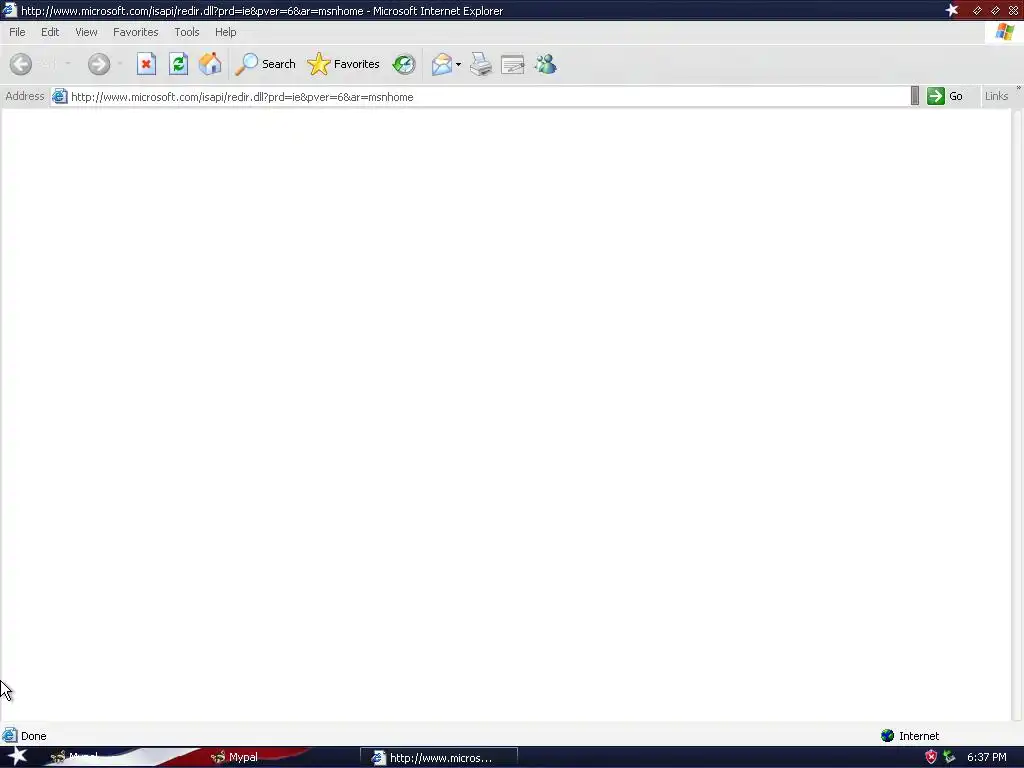Open the Favorites pane with the star button
The width and height of the screenshot is (1024, 768).
click(x=344, y=64)
